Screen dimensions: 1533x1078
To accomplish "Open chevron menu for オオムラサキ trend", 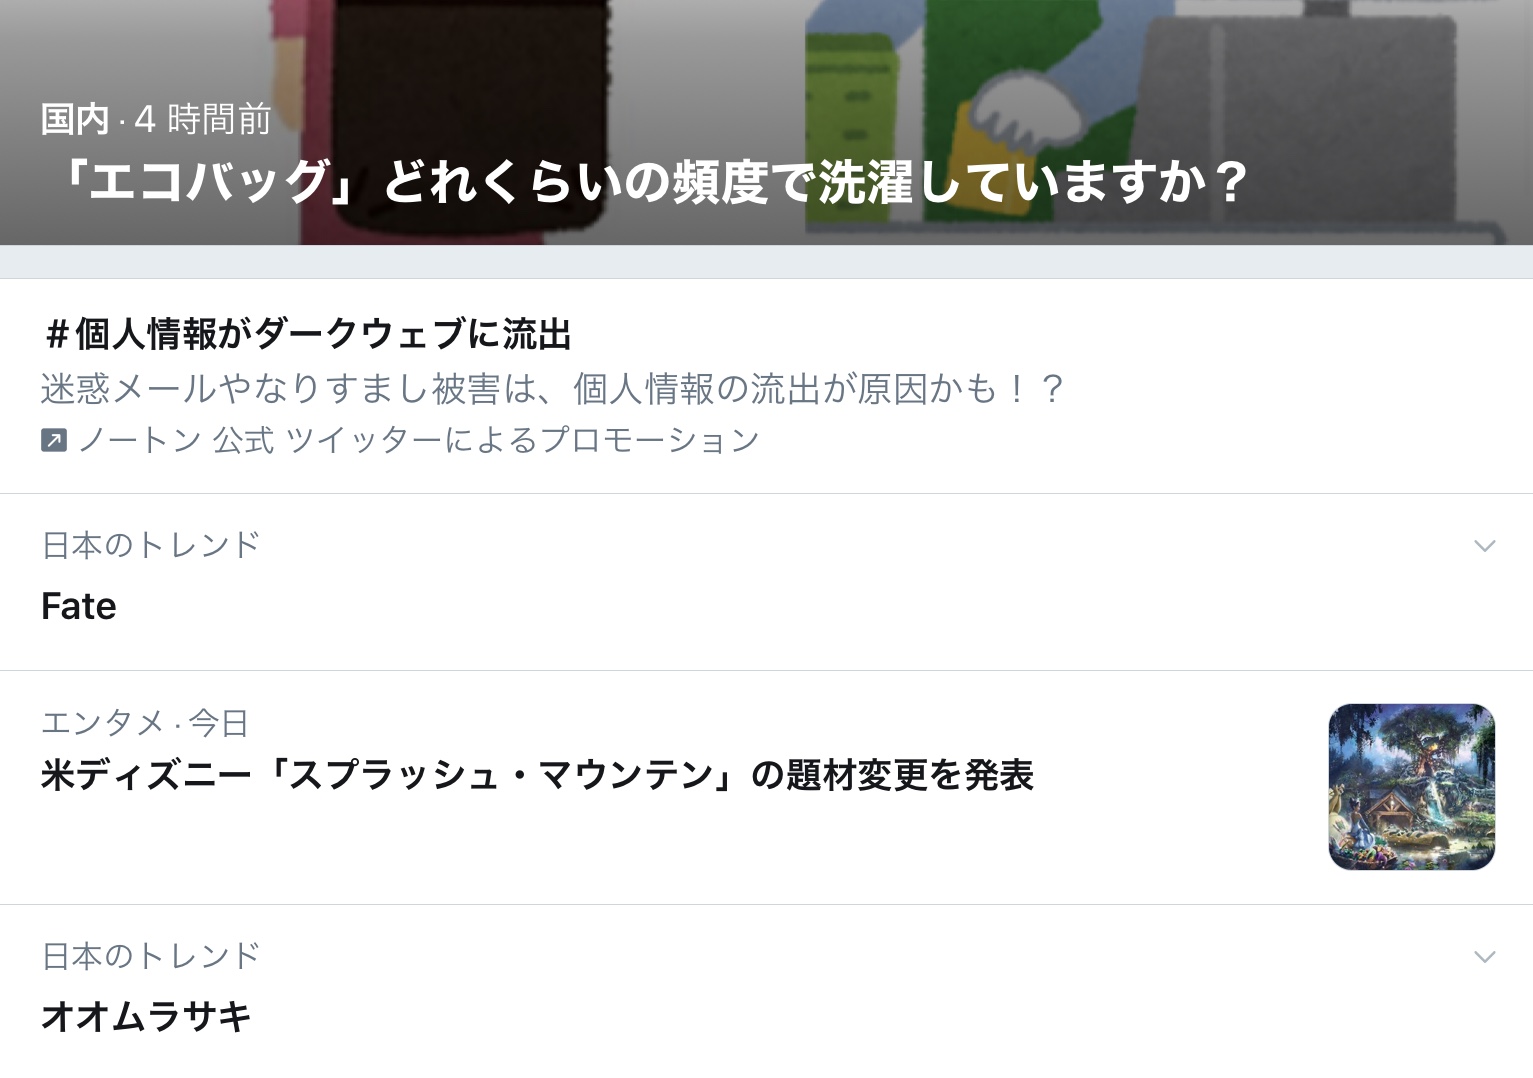I will click(1484, 957).
